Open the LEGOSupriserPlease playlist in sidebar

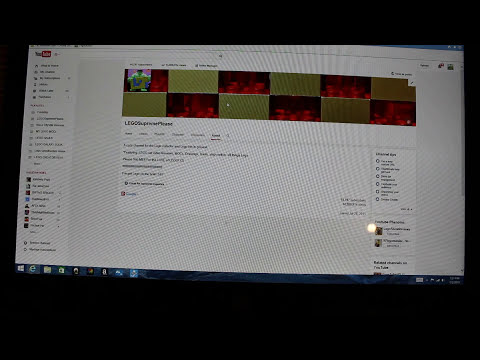coord(47,119)
